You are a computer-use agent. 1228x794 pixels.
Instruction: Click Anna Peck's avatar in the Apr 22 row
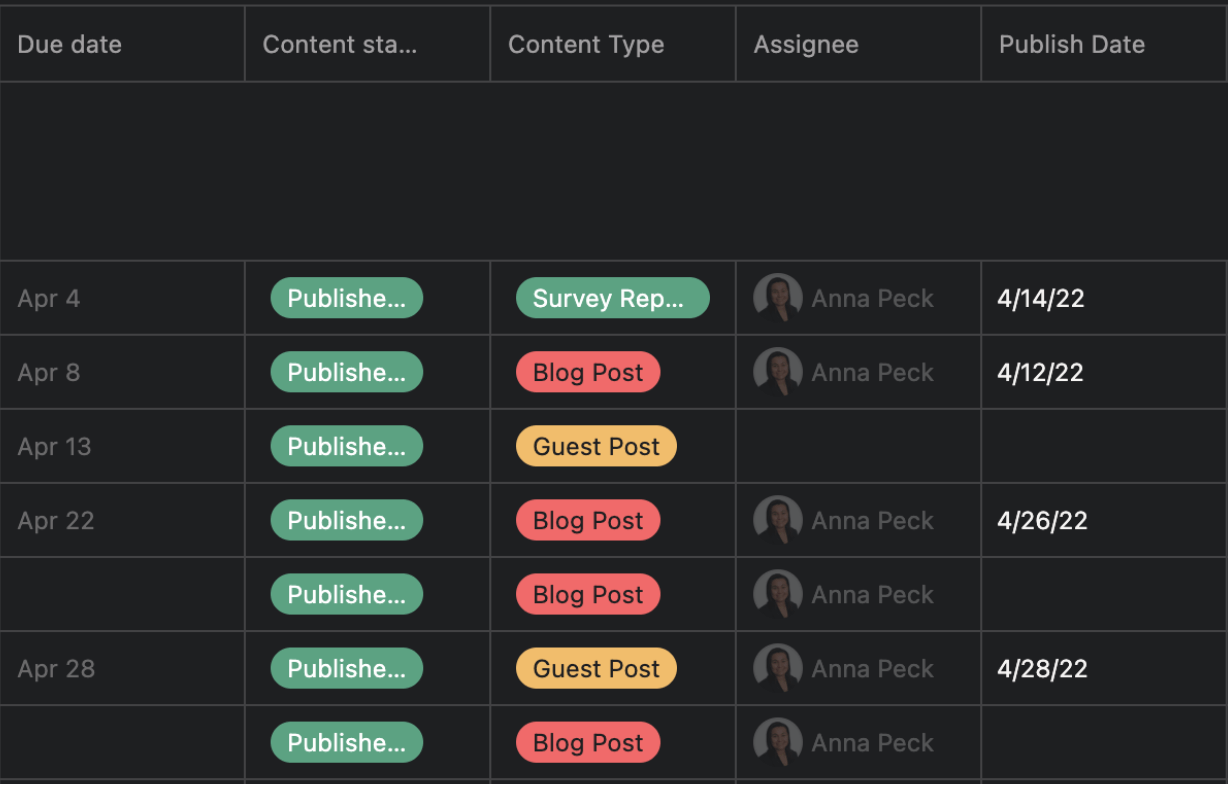[x=777, y=520]
